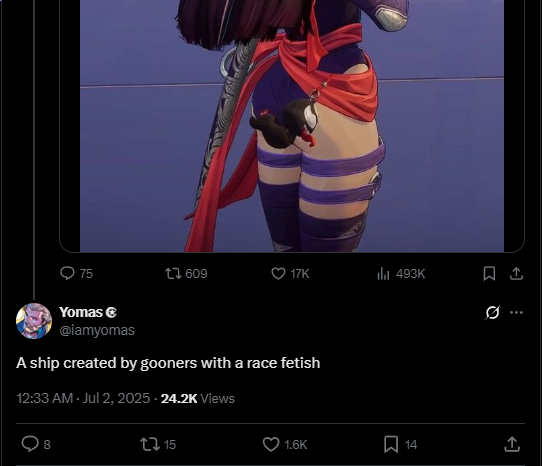Reply to Yomas post with 8 comments

(x=36, y=444)
